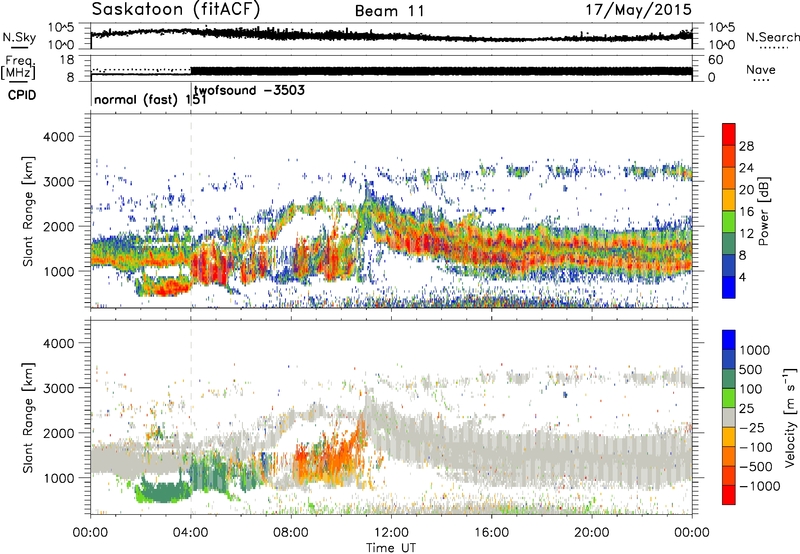Click the 08:00 time tick label
The width and height of the screenshot is (800, 554).
[291, 533]
